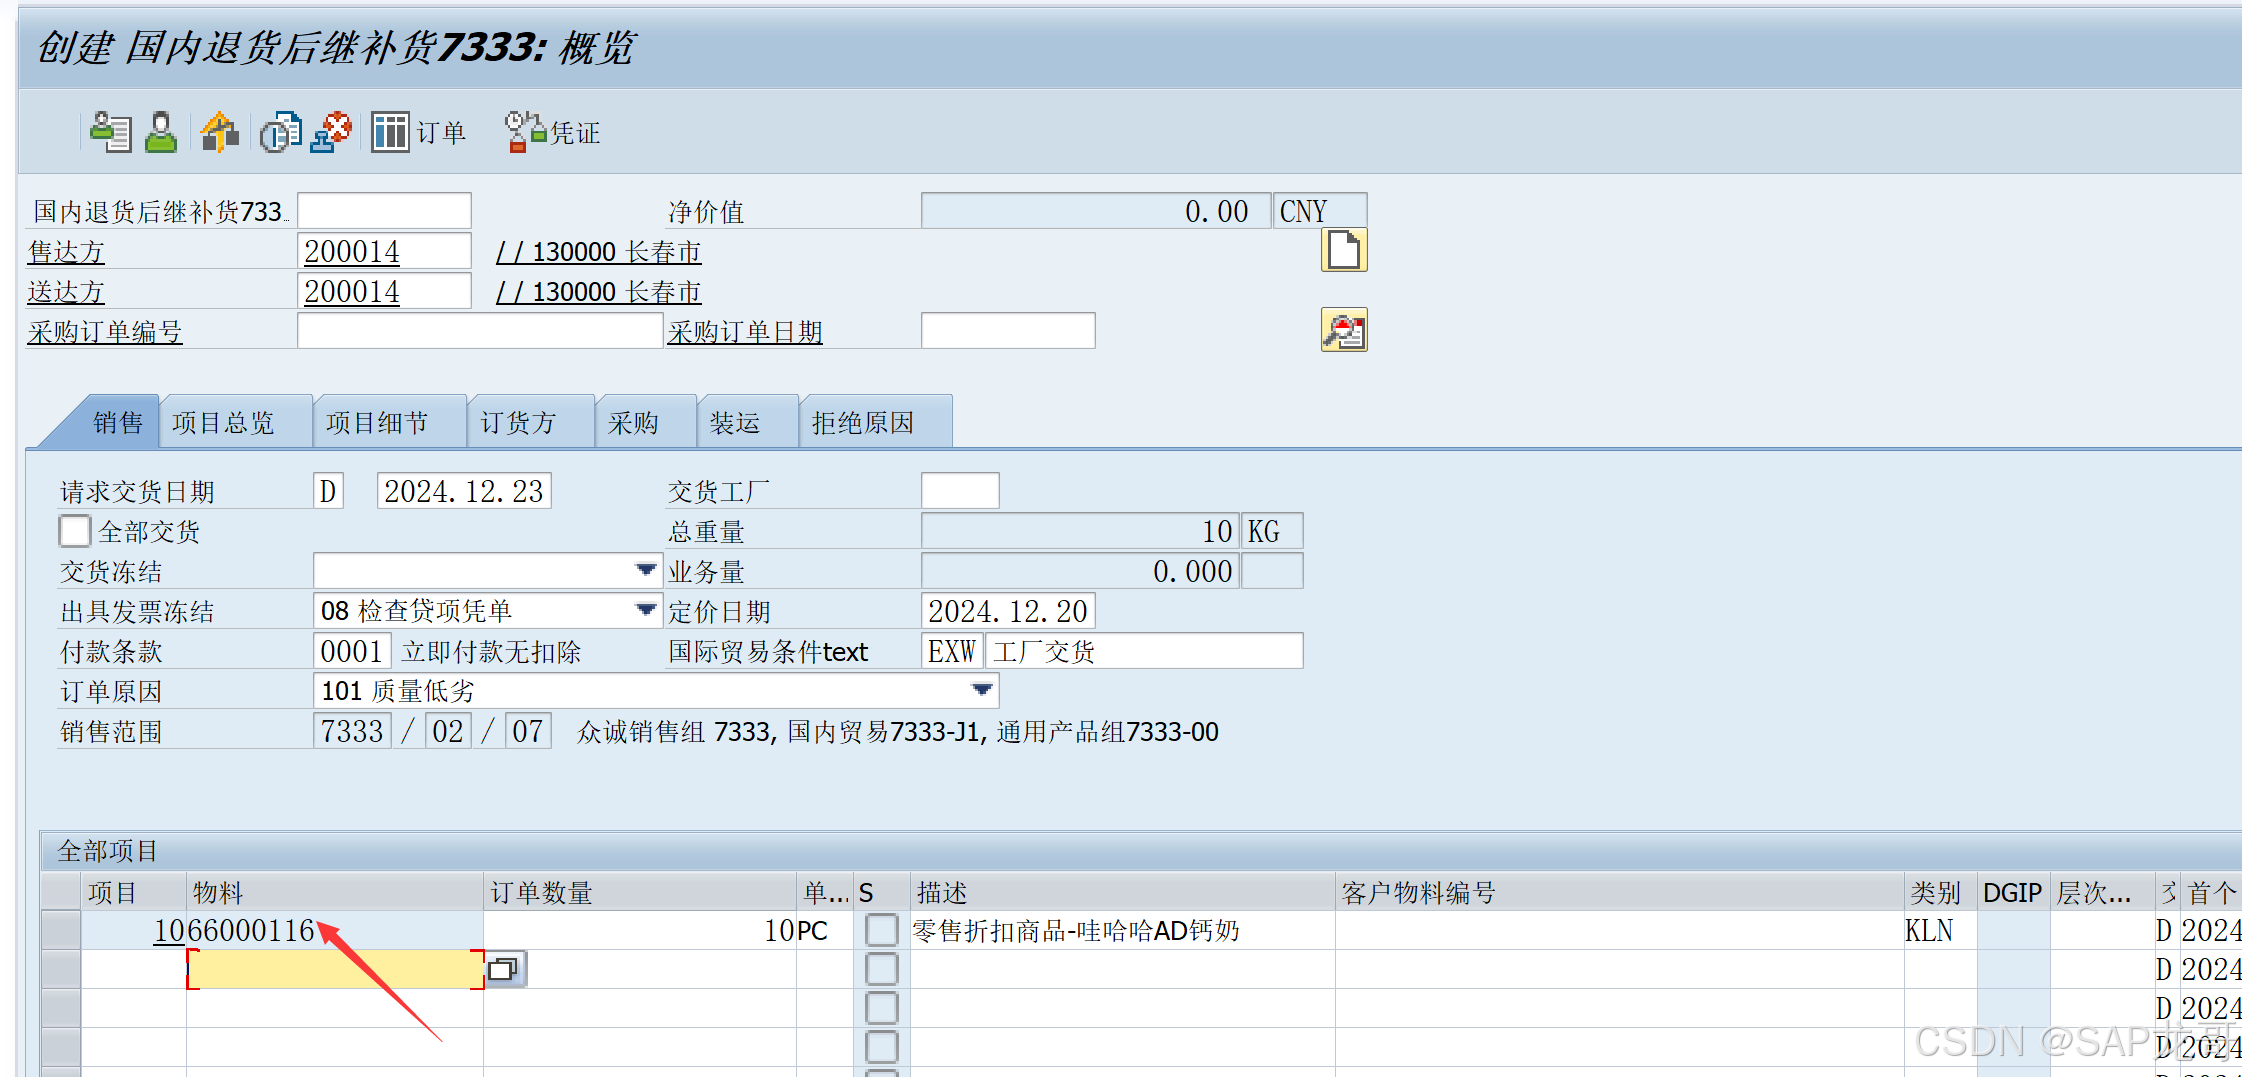Click the 描述 column header

tap(1122, 891)
